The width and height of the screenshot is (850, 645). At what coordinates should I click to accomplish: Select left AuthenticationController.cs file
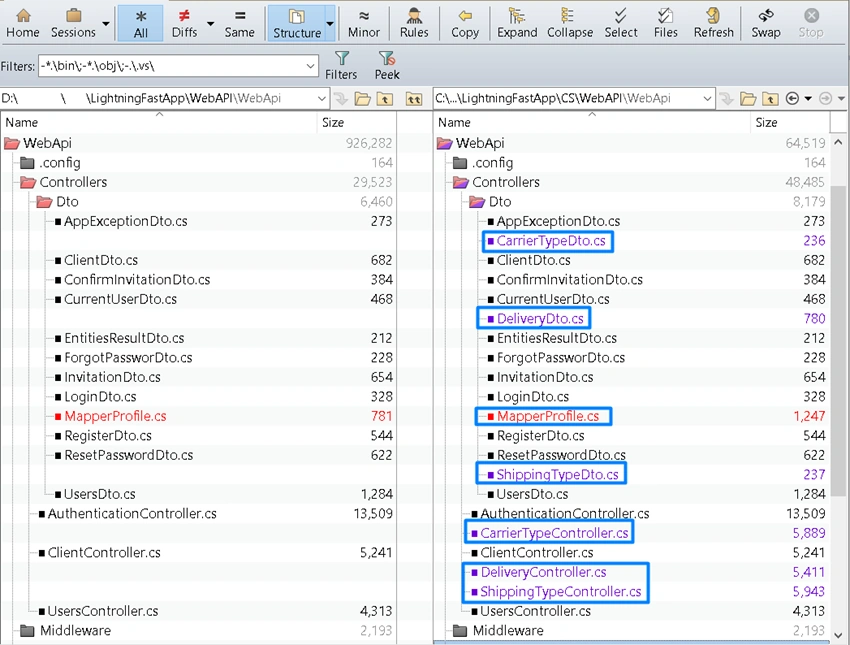pyautogui.click(x=132, y=514)
